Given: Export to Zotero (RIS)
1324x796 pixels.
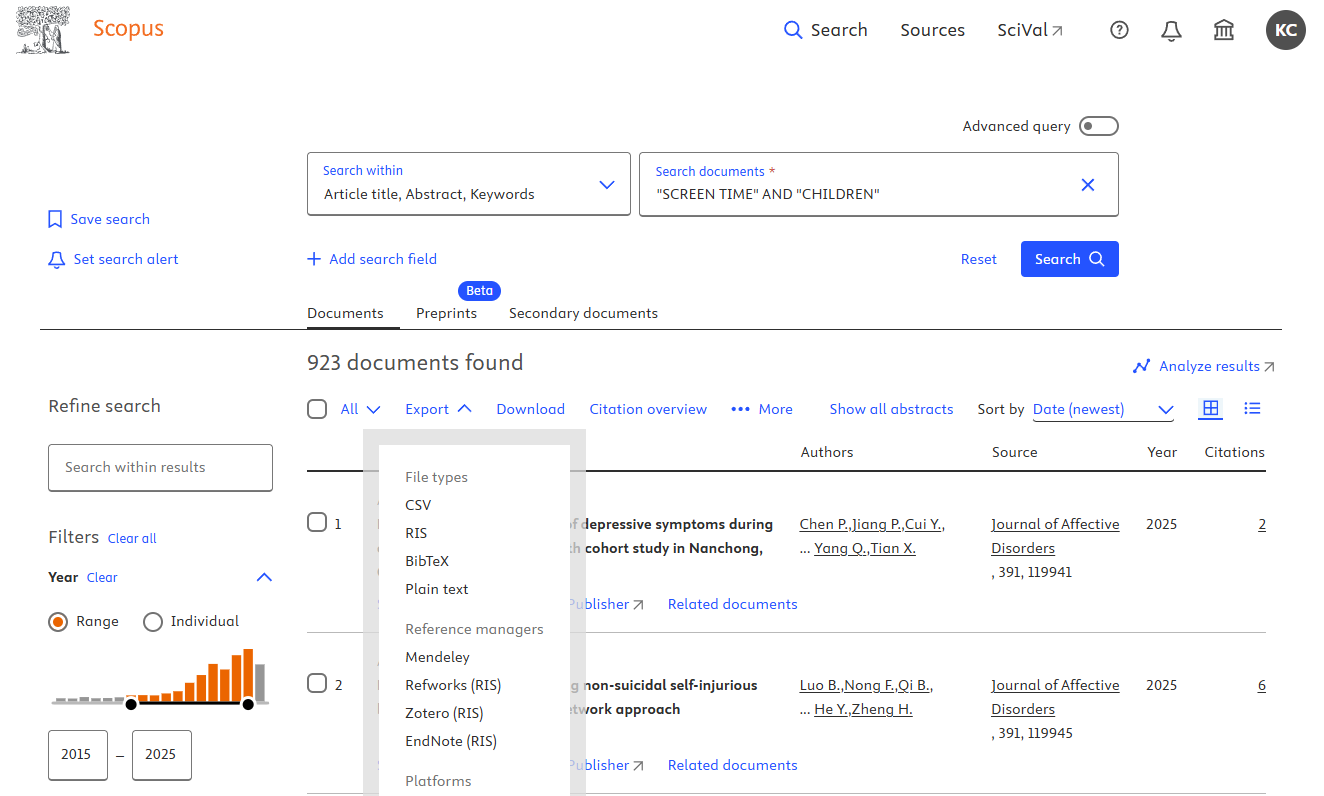Looking at the screenshot, I should click(x=444, y=713).
